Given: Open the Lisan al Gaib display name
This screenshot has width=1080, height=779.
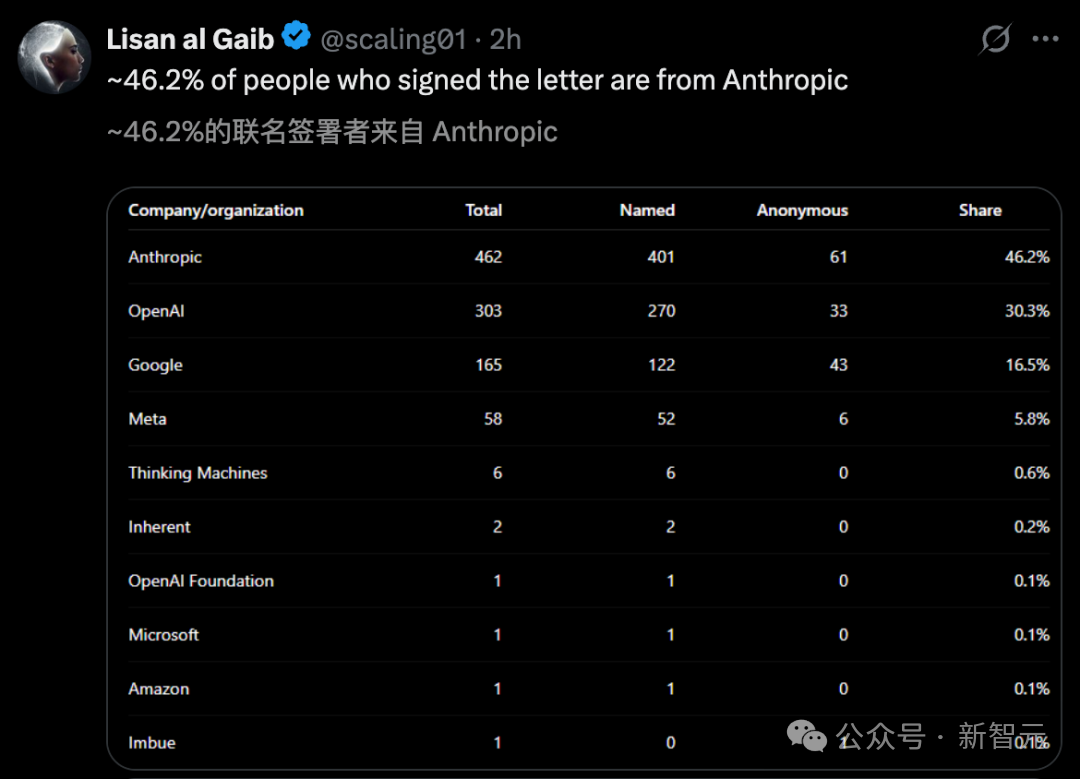Looking at the screenshot, I should coord(190,39).
